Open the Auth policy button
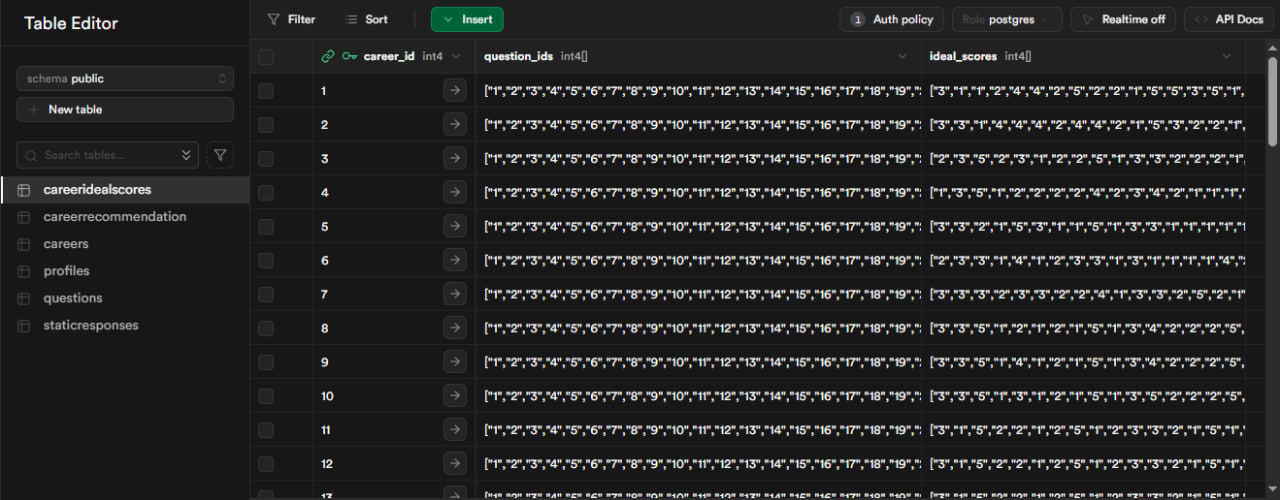Viewport: 1280px width, 500px height. [892, 19]
